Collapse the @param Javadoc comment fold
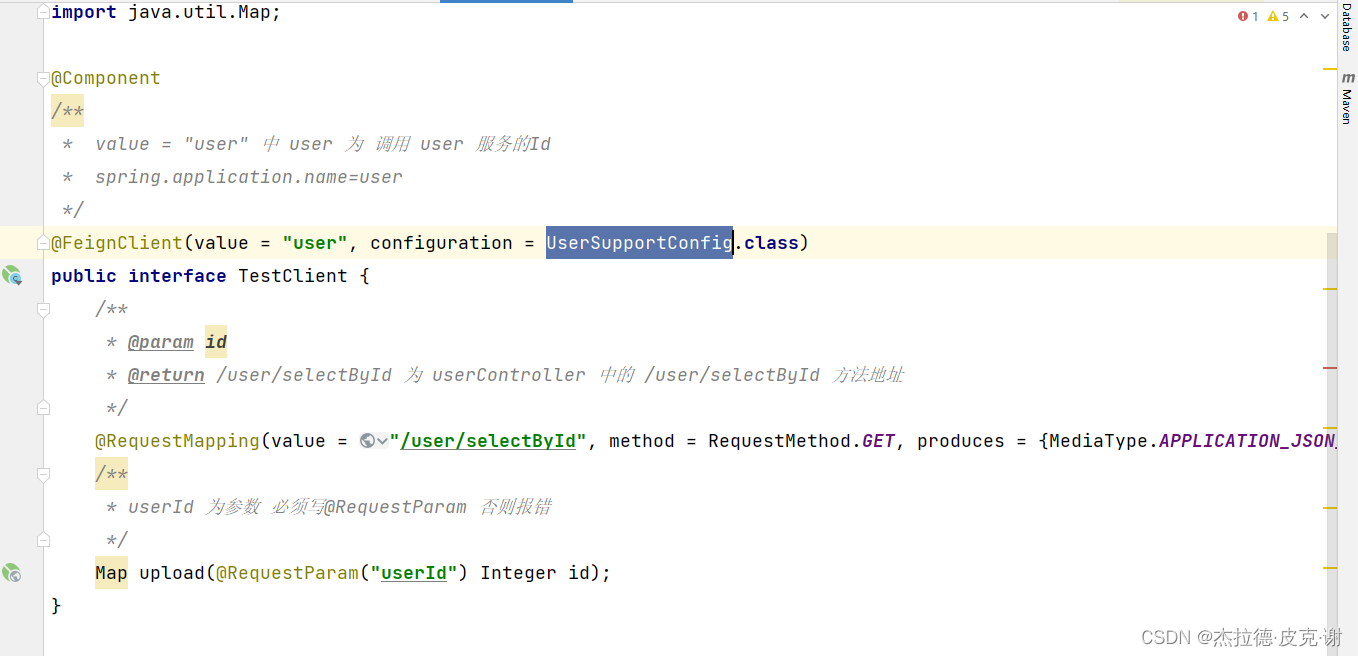Image resolution: width=1358 pixels, height=656 pixels. coord(43,310)
